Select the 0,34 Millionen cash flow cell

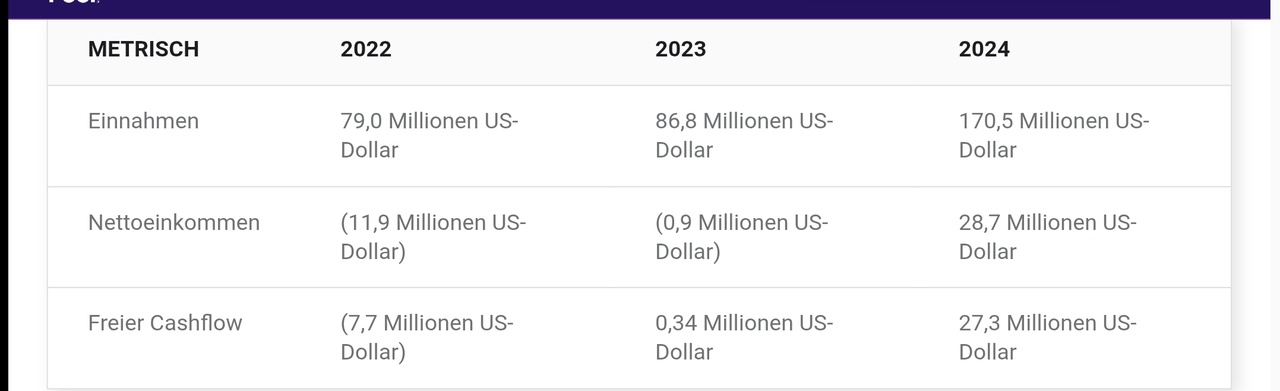745,338
